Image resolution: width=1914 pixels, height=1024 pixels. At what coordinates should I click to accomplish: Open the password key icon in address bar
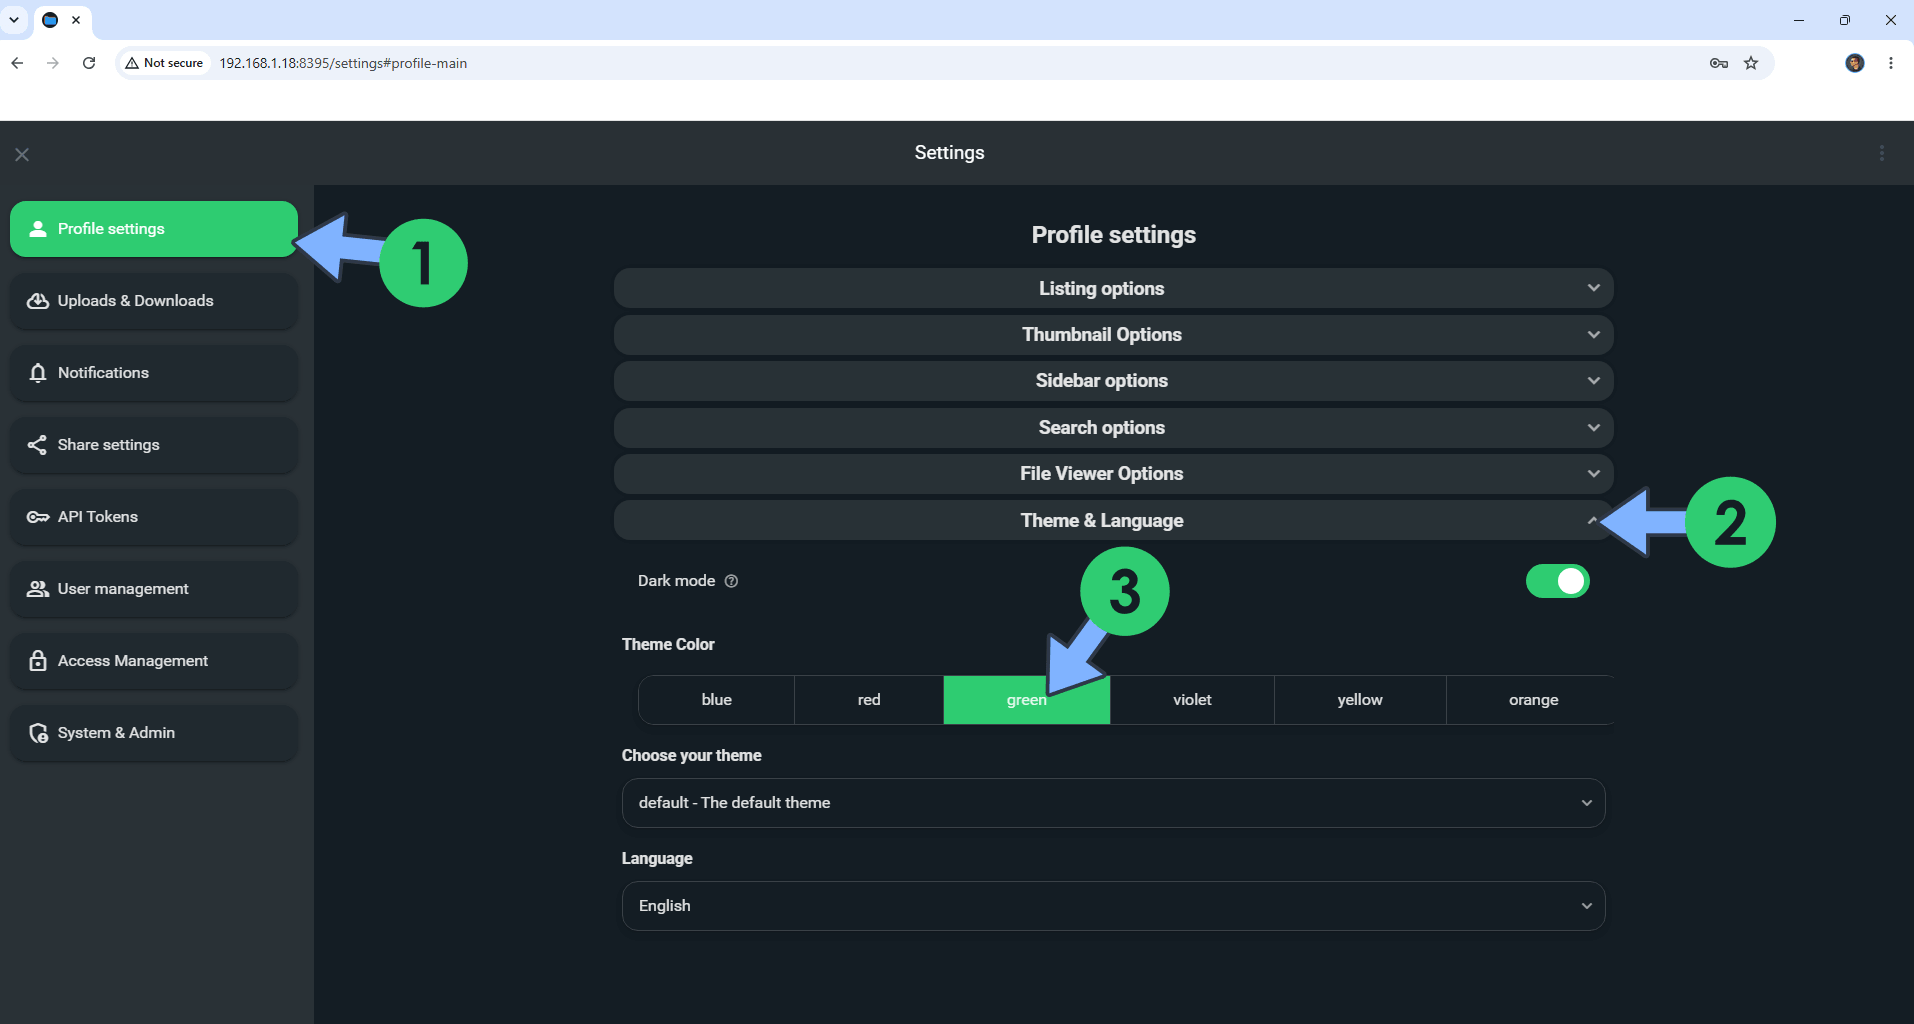[x=1719, y=63]
